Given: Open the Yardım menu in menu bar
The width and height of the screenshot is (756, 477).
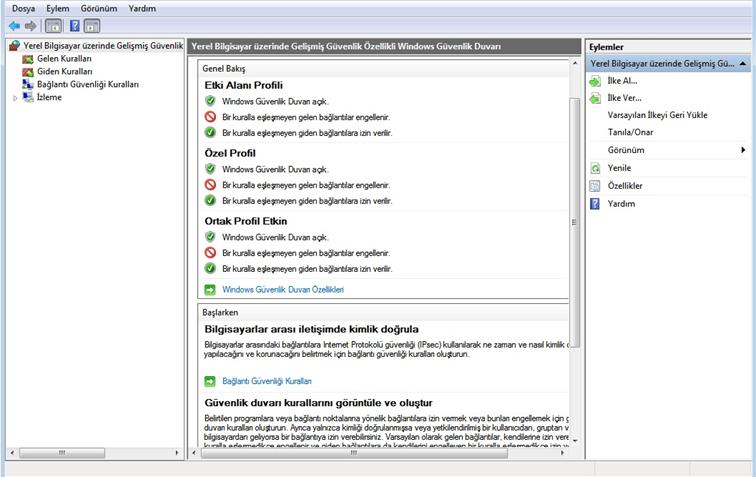Looking at the screenshot, I should 142,8.
